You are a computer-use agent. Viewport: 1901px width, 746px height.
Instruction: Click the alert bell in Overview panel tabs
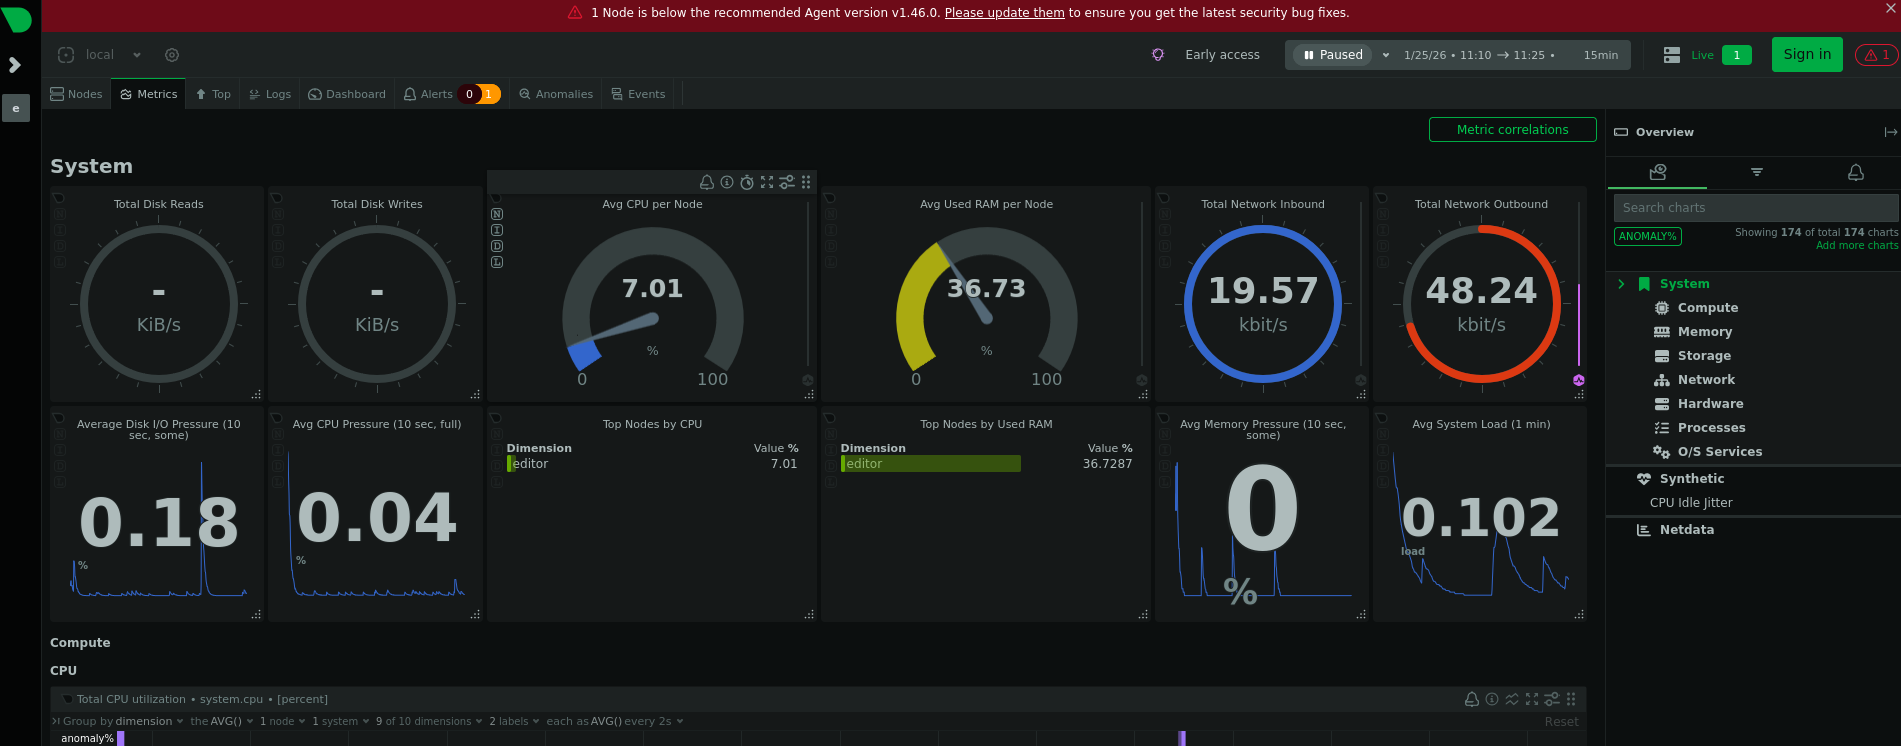[1855, 173]
